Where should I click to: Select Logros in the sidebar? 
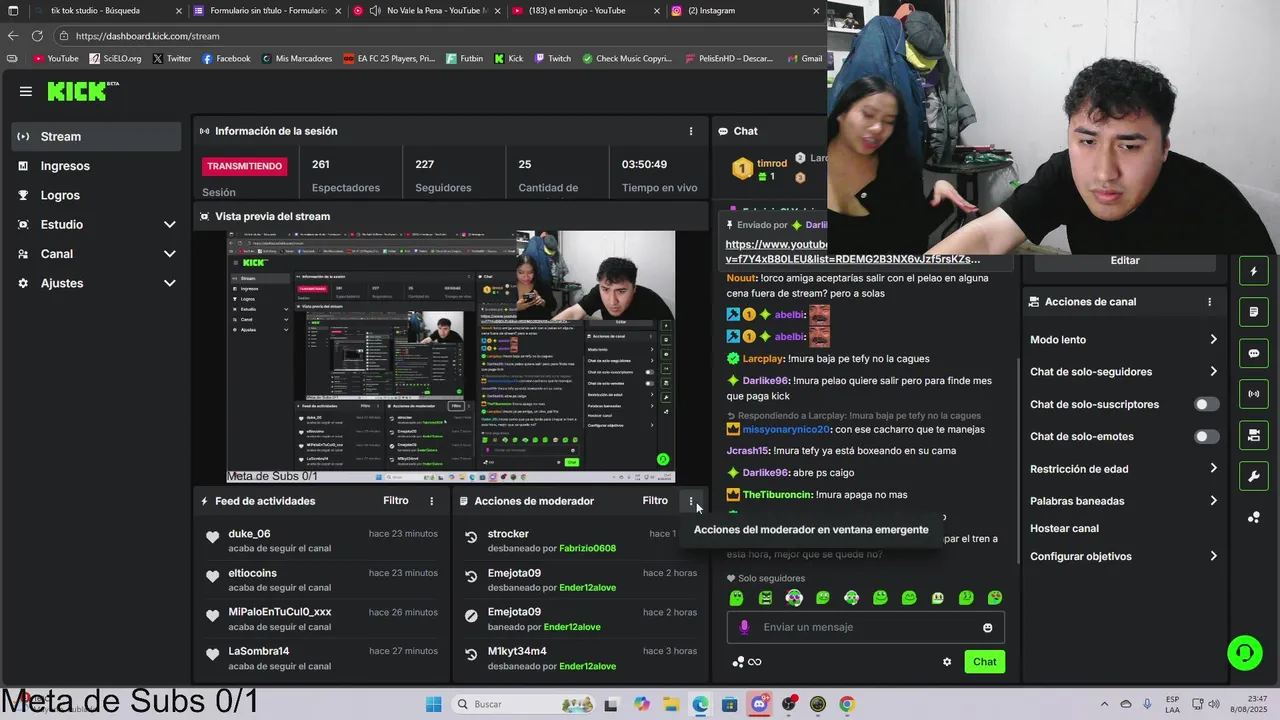point(97,195)
